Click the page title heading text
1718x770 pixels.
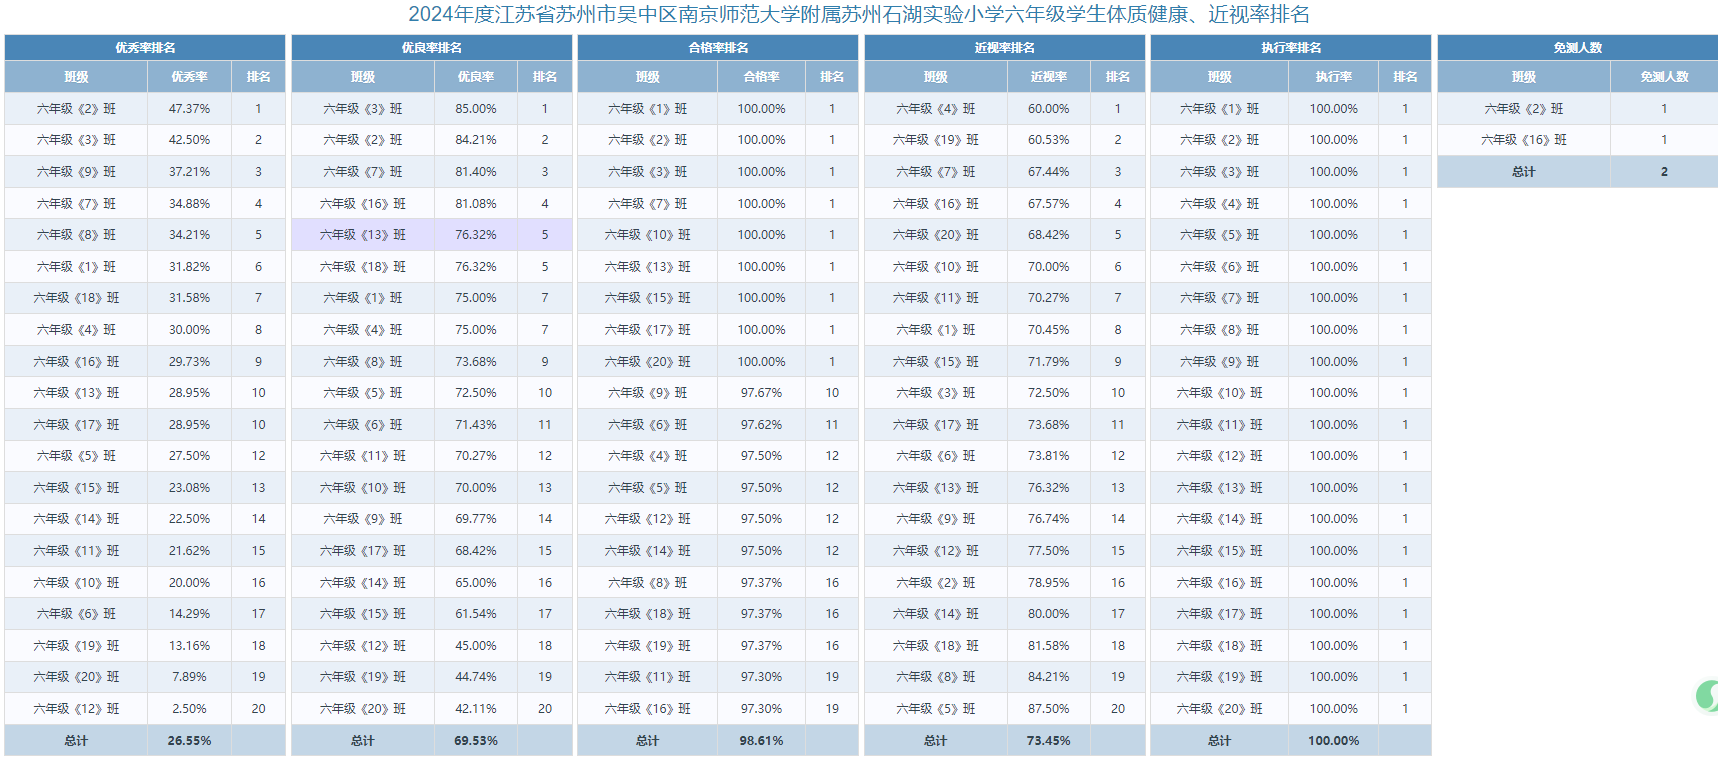[x=858, y=14]
